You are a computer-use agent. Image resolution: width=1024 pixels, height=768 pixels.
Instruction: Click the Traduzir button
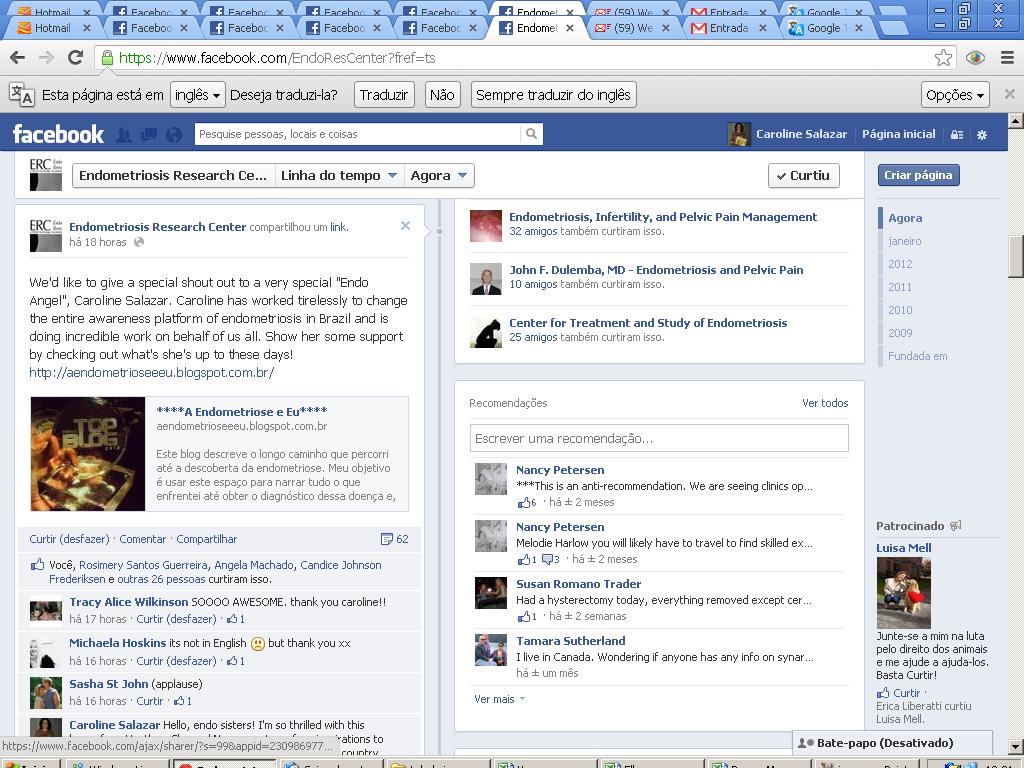pos(383,95)
